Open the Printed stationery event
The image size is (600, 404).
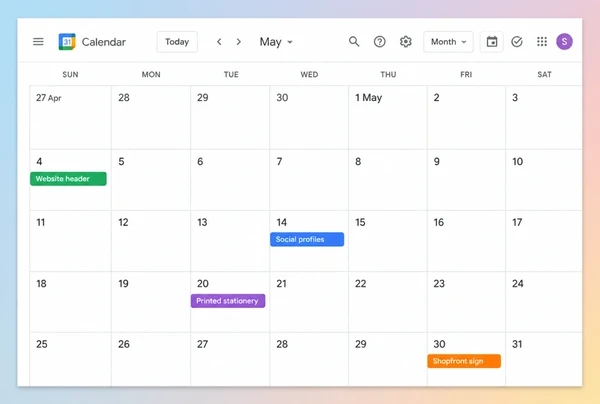coord(228,301)
